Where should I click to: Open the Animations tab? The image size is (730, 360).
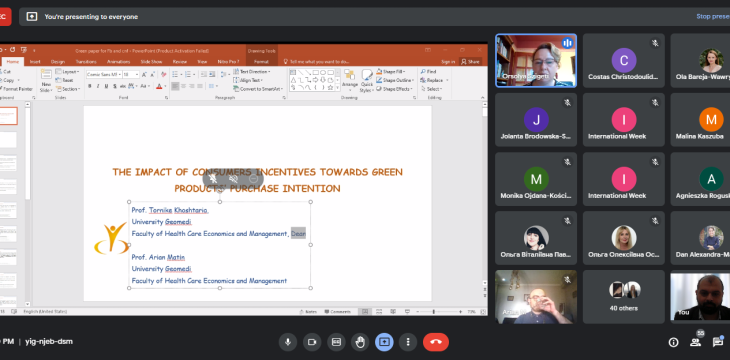tap(118, 61)
